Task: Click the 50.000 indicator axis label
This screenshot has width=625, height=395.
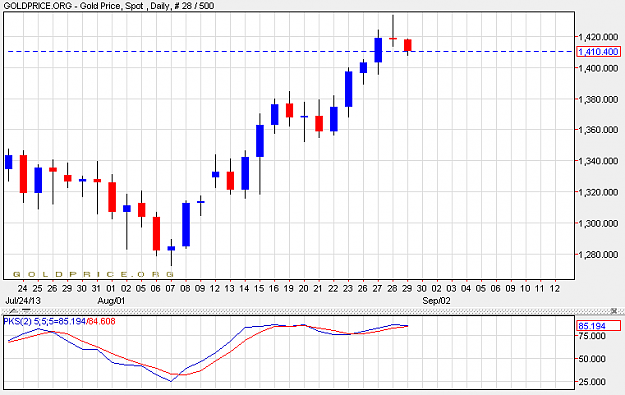Action: (592, 359)
